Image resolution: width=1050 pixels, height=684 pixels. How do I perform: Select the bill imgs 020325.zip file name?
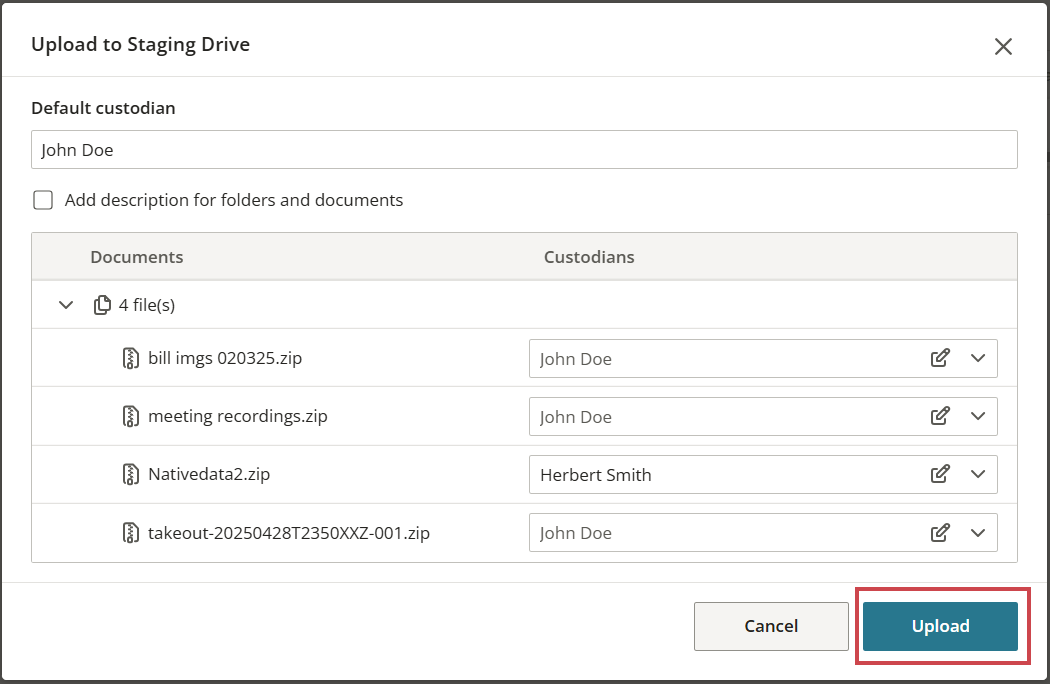pyautogui.click(x=225, y=358)
